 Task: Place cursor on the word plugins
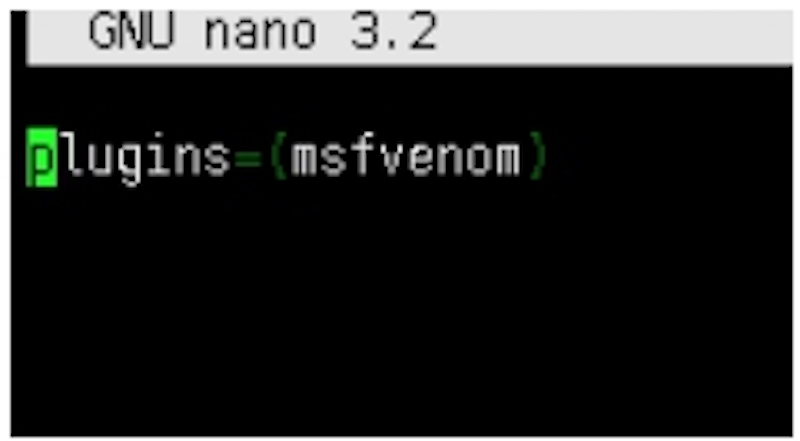pos(129,158)
